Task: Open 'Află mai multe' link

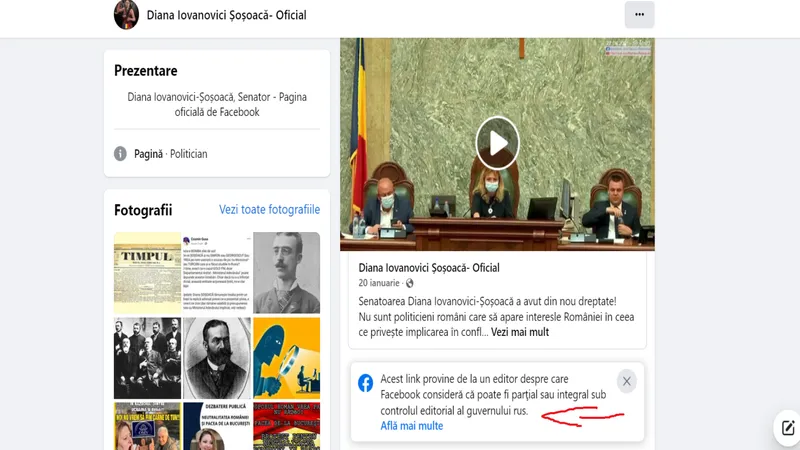Action: (x=411, y=426)
